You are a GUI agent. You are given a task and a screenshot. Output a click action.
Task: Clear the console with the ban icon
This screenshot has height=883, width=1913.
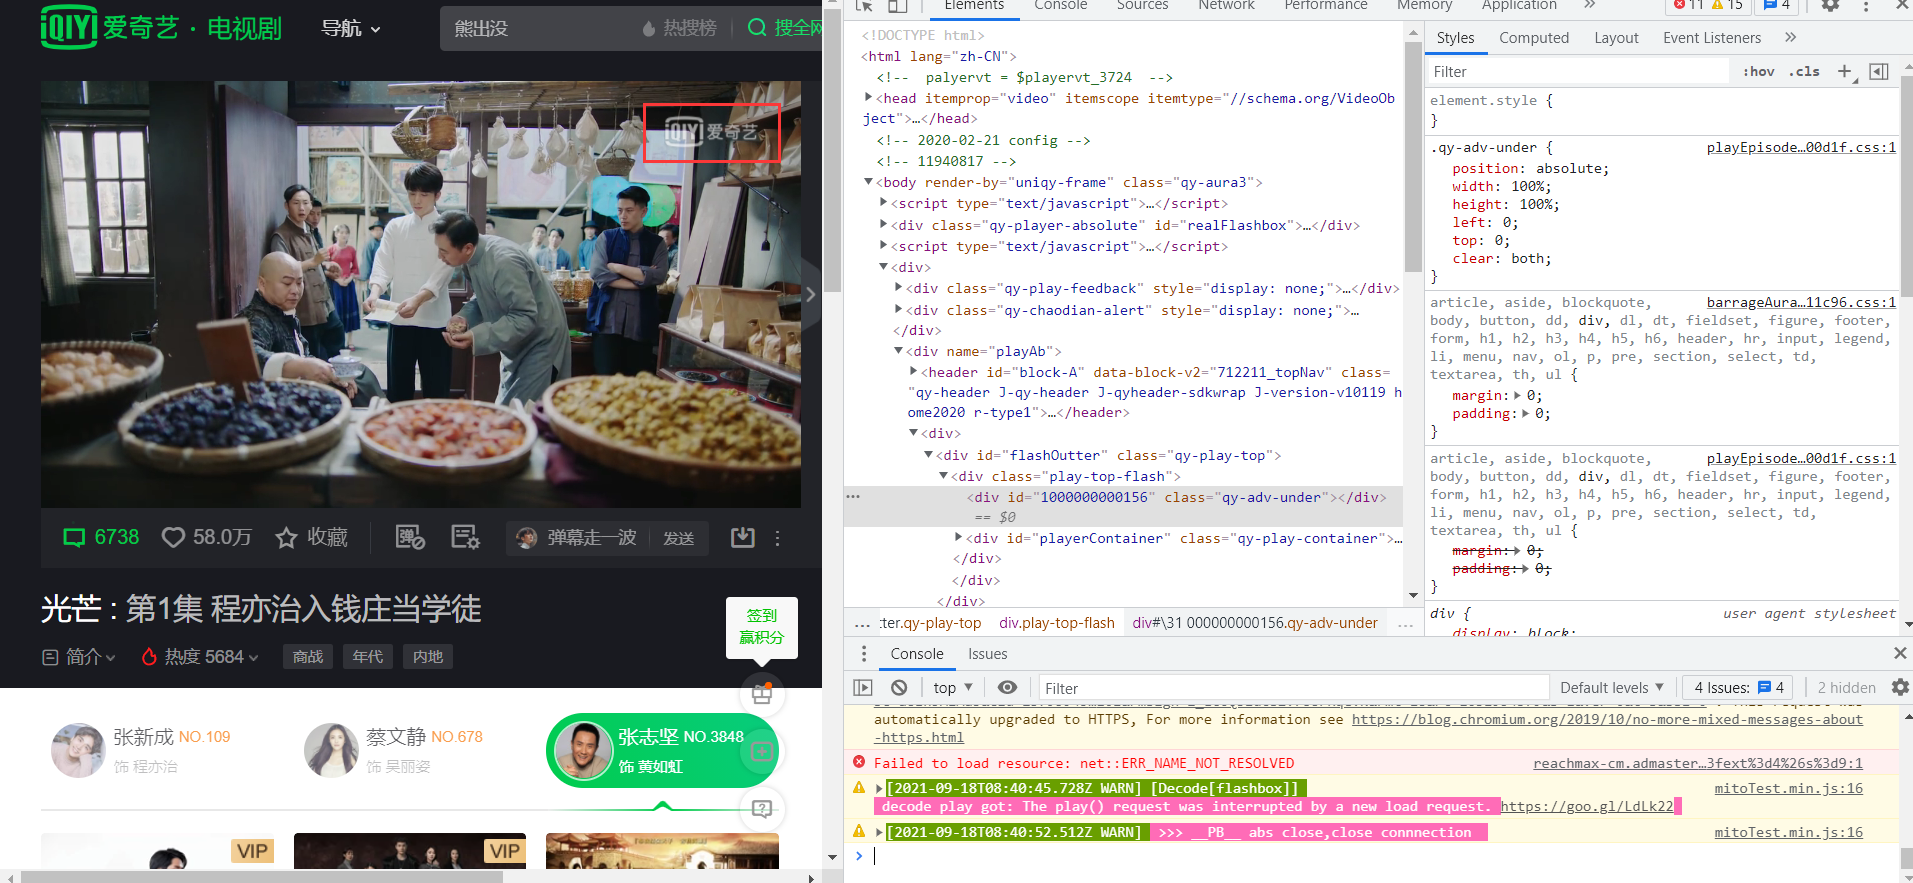pyautogui.click(x=899, y=688)
